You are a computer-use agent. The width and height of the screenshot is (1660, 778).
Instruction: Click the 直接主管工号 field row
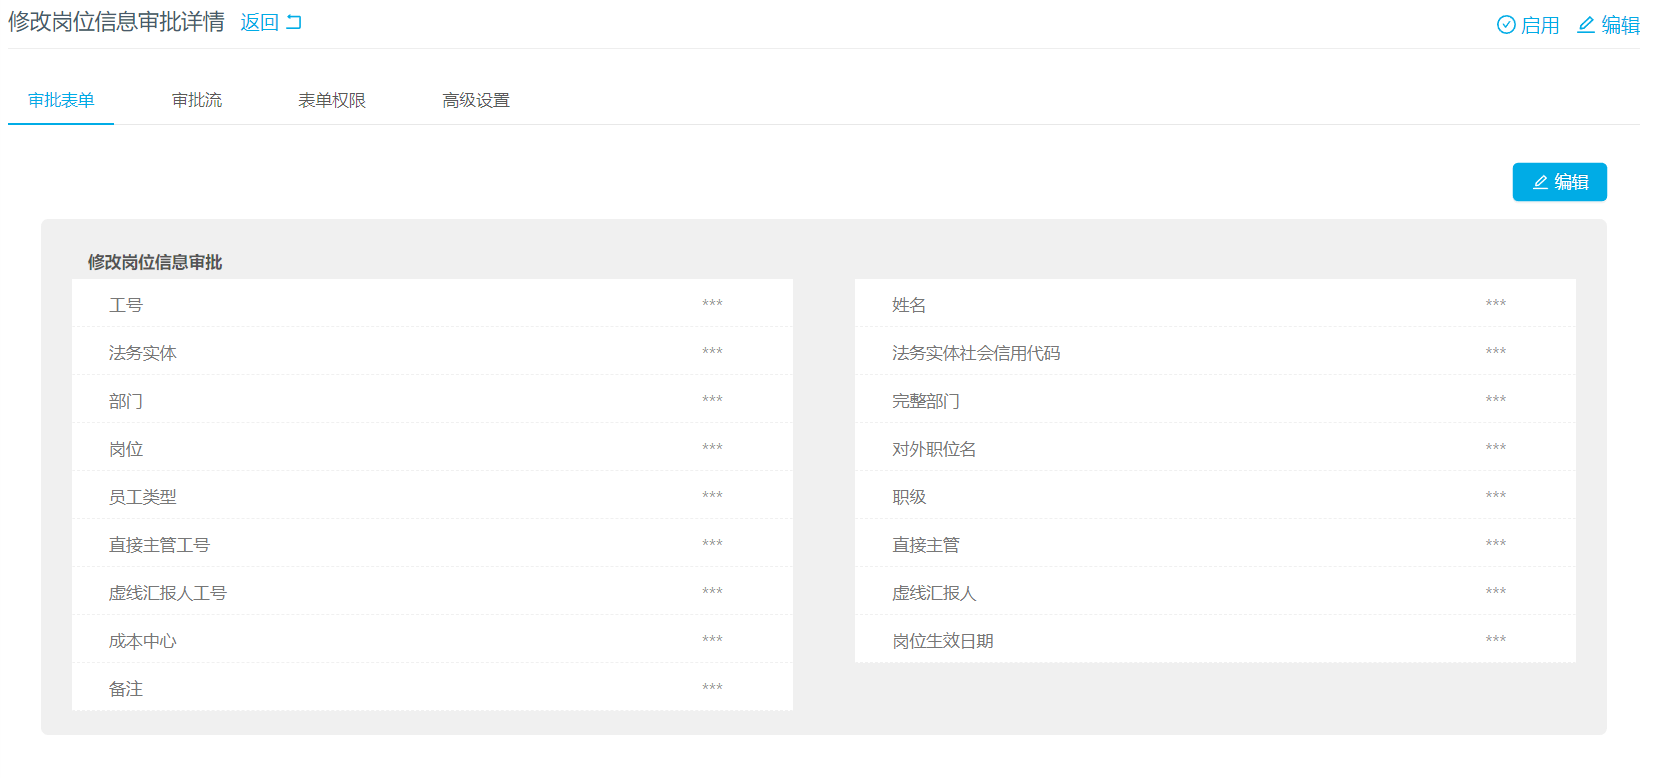[432, 544]
